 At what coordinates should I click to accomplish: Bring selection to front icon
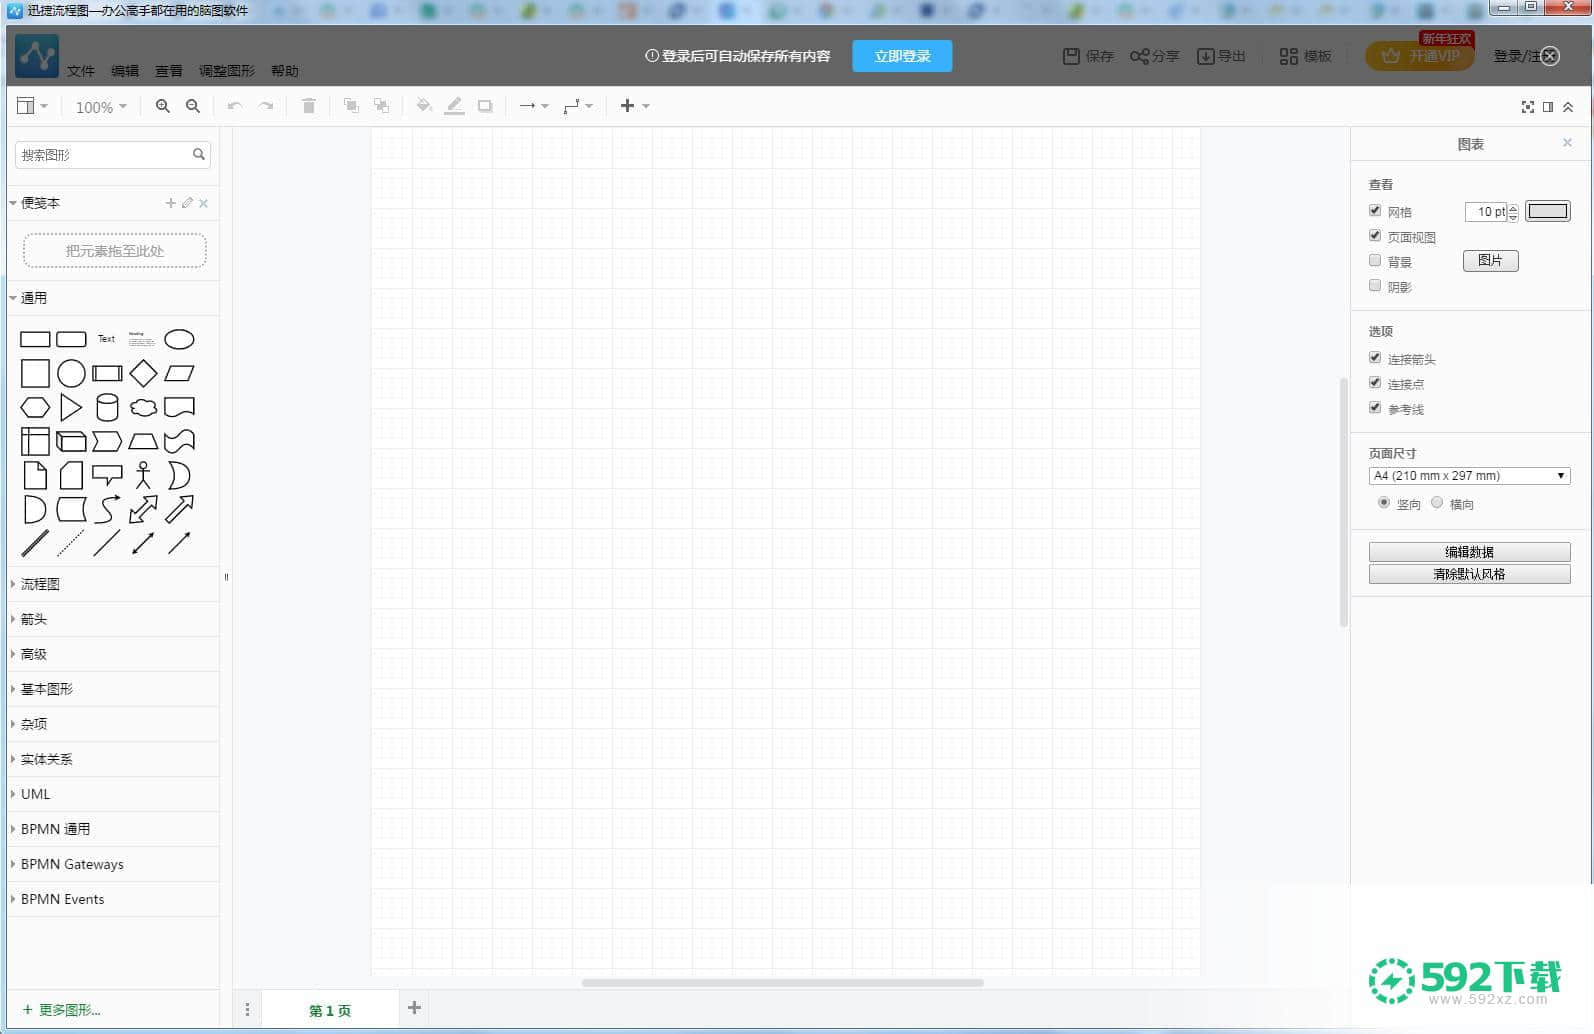[351, 106]
